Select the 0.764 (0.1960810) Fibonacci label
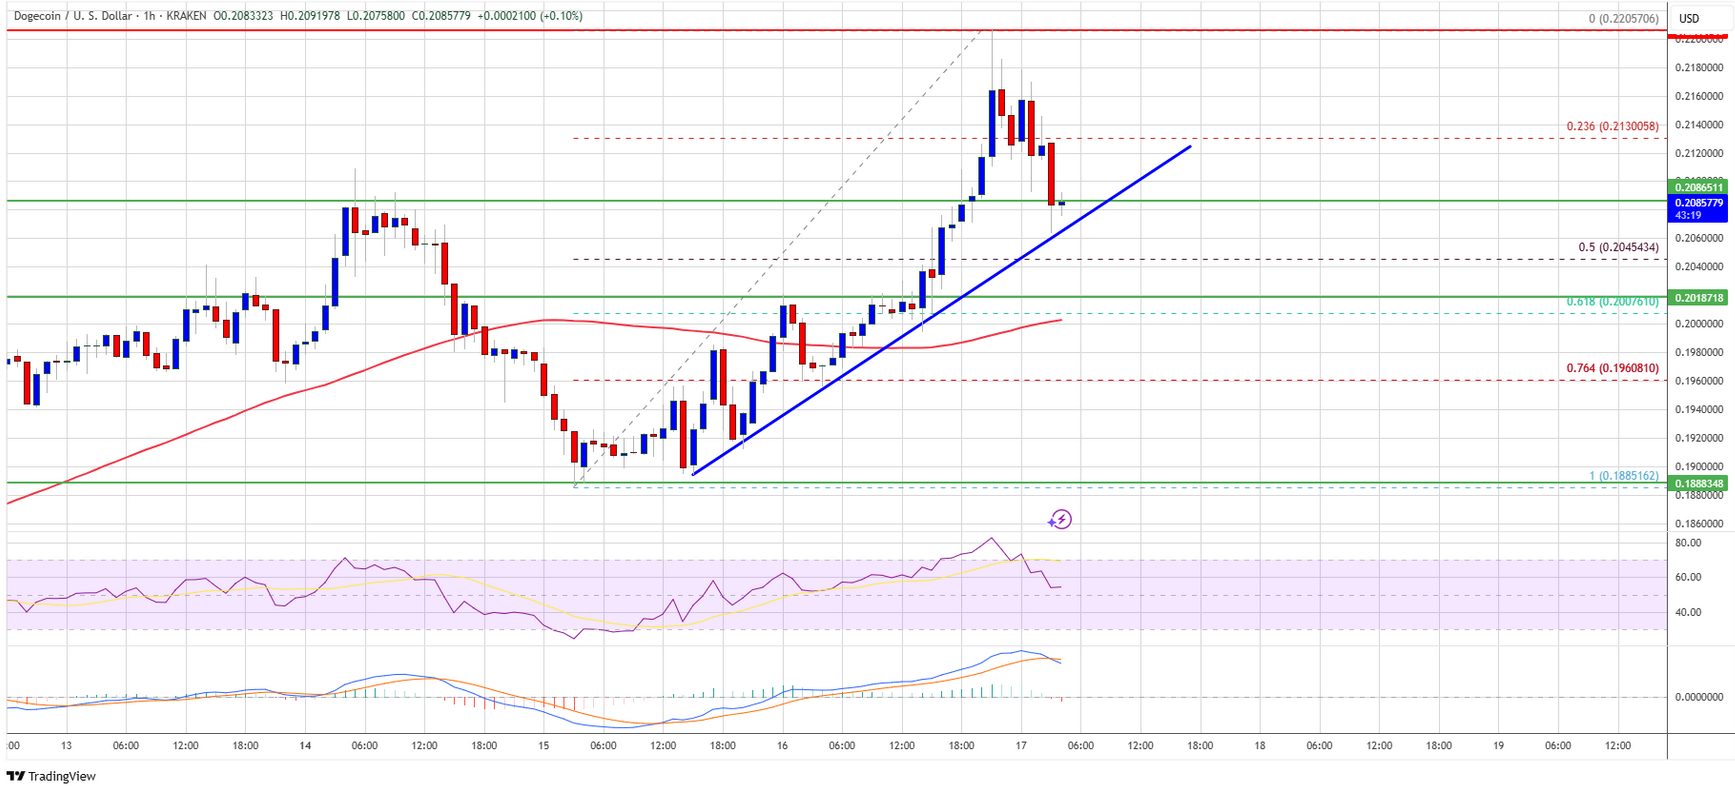The width and height of the screenshot is (1735, 786). (1612, 368)
